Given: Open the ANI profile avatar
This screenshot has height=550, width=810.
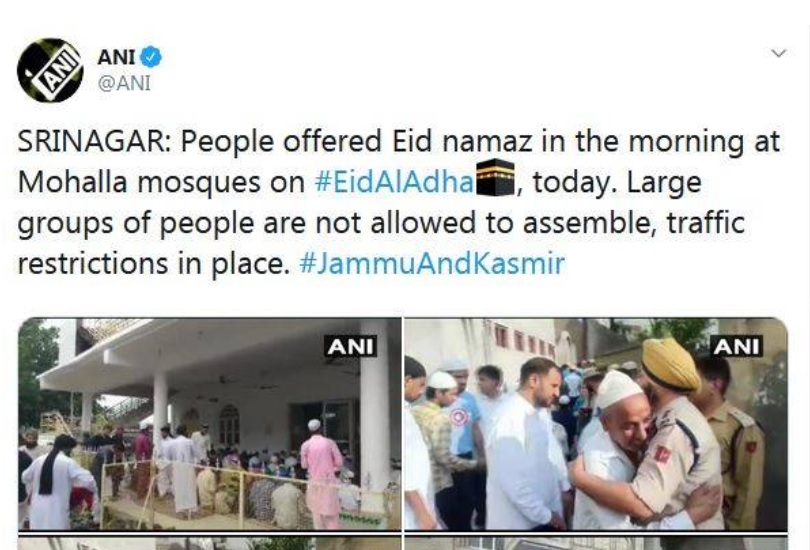Looking at the screenshot, I should pyautogui.click(x=50, y=70).
